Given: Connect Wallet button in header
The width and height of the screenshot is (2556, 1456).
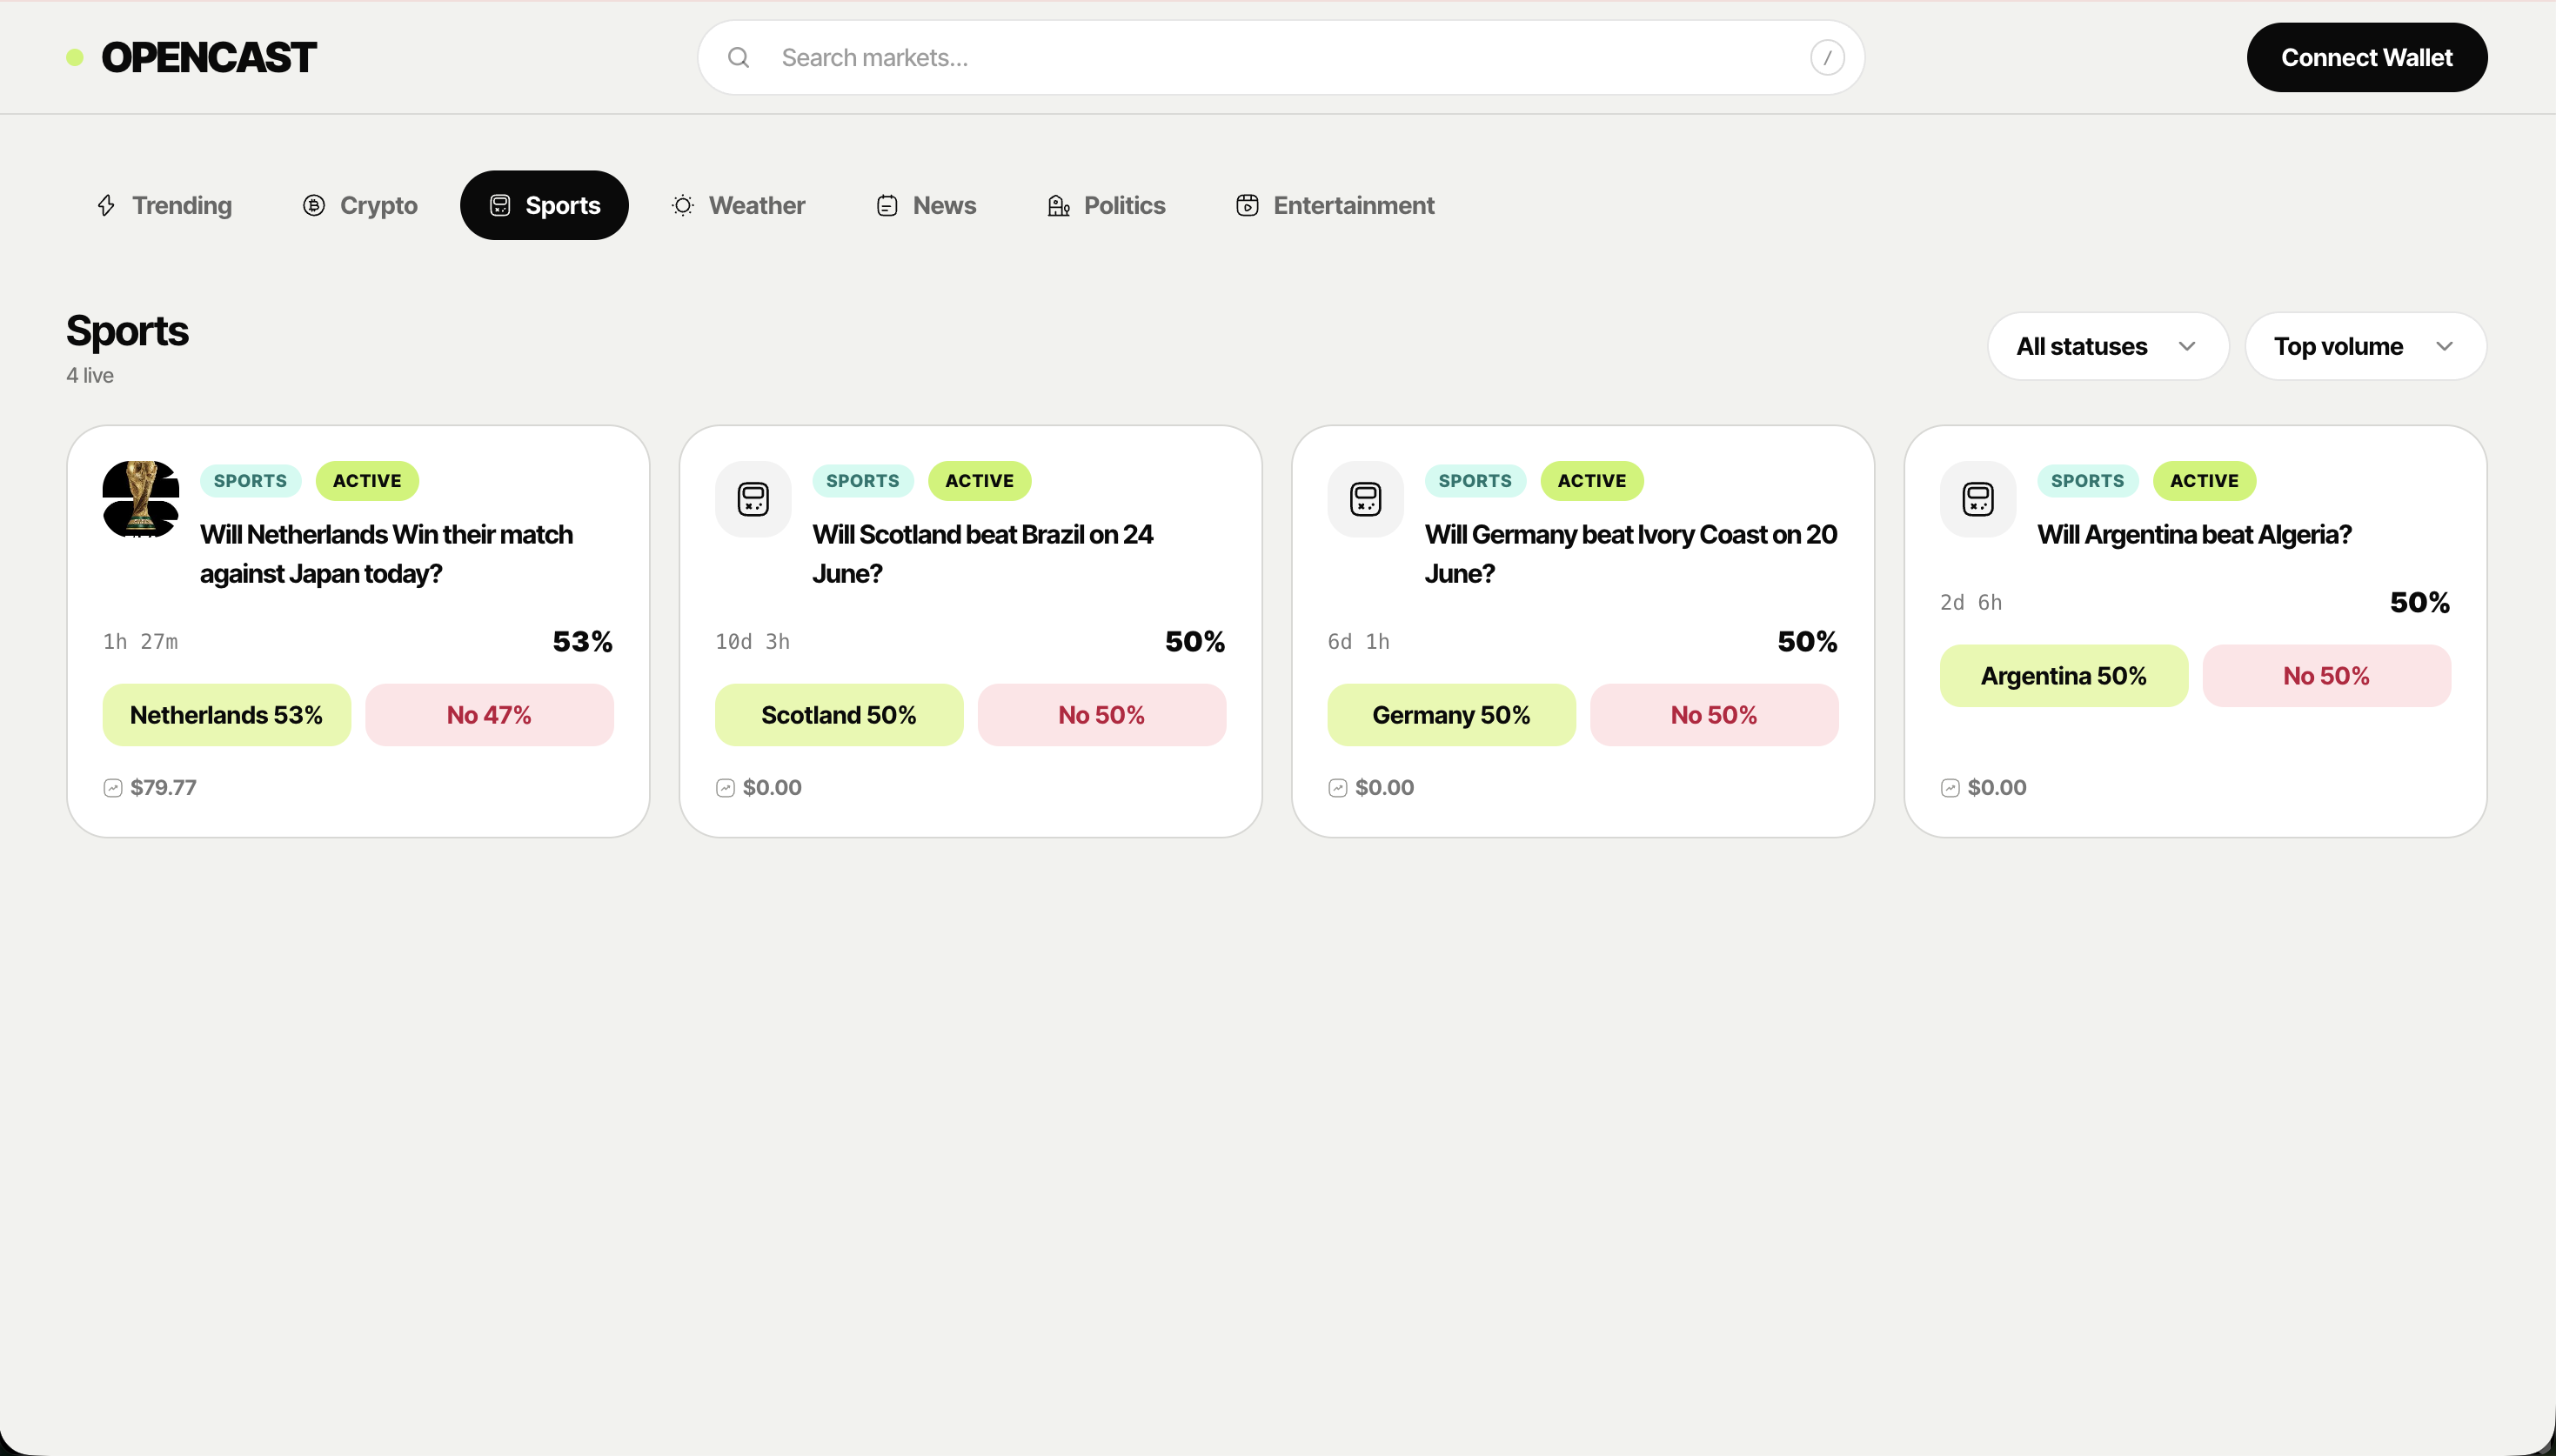Looking at the screenshot, I should pyautogui.click(x=2367, y=58).
